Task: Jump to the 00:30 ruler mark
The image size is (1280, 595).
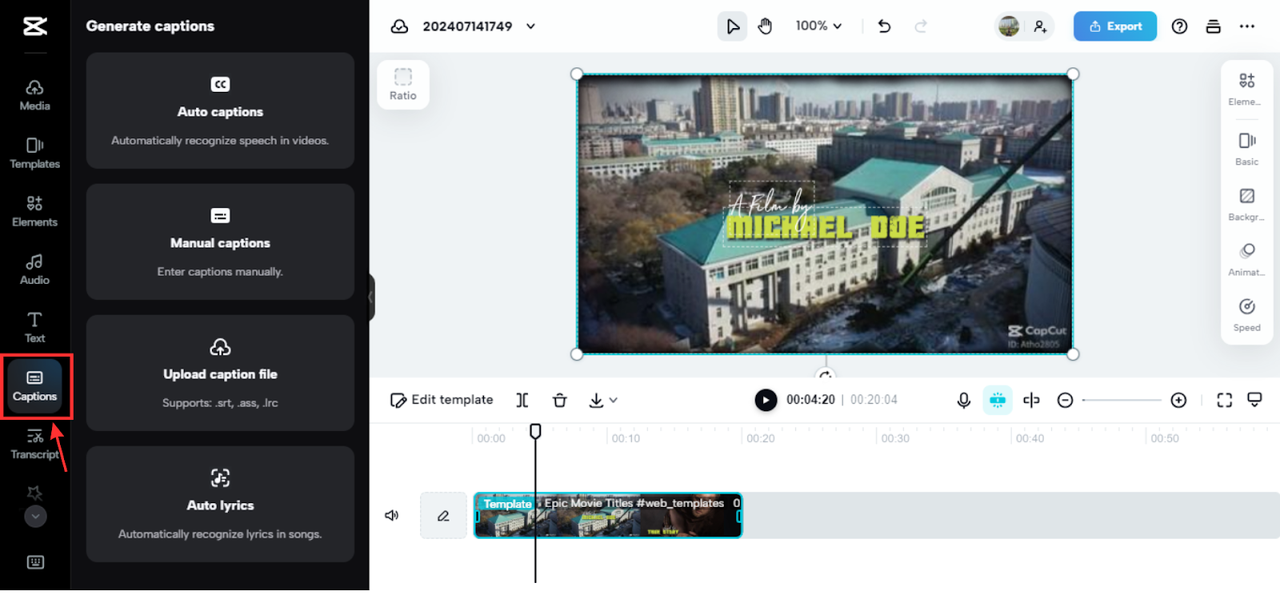Action: point(895,438)
